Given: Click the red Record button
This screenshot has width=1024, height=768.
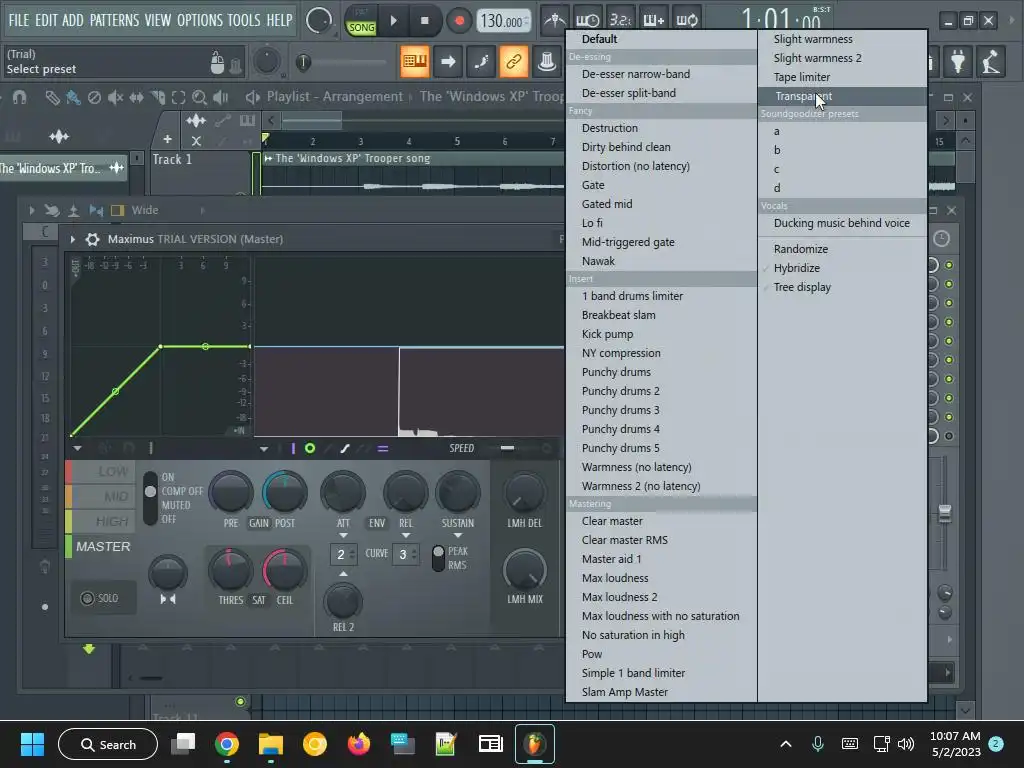Looking at the screenshot, I should point(459,21).
